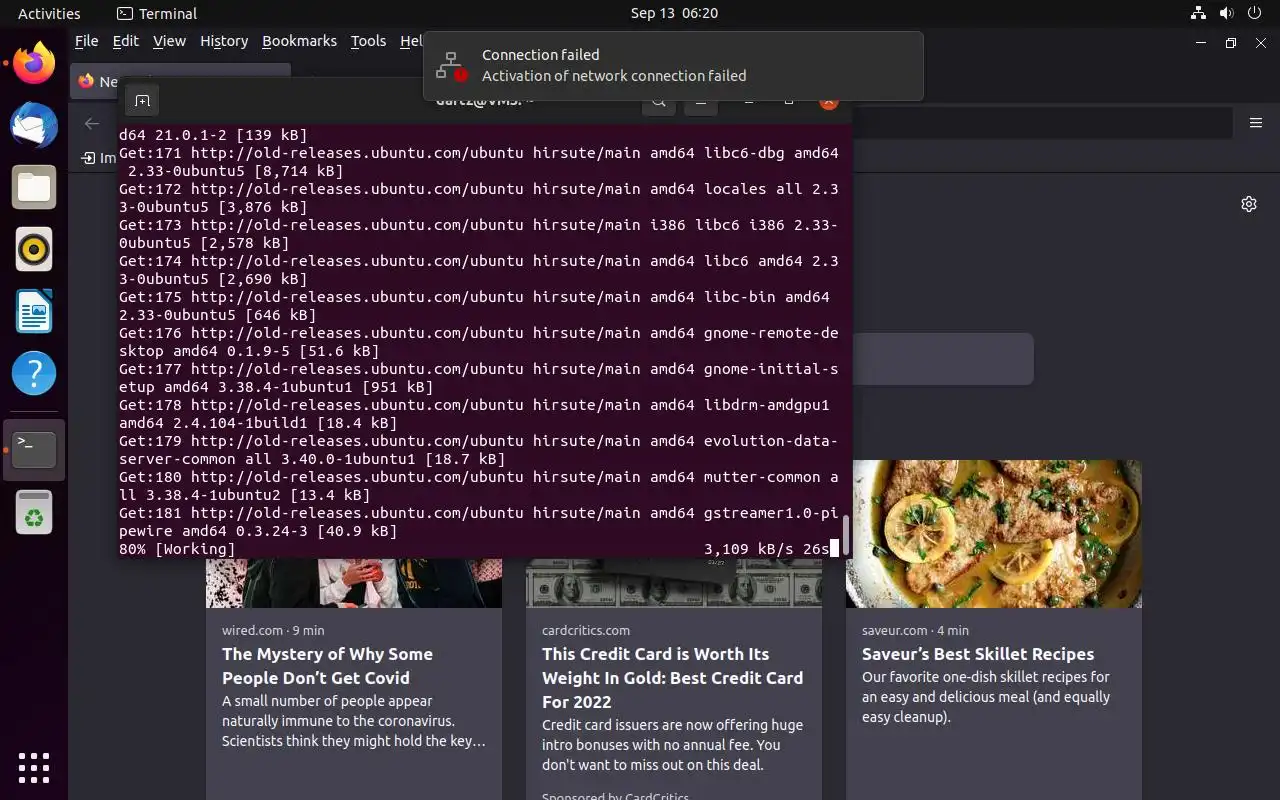Image resolution: width=1280 pixels, height=800 pixels.
Task: Open the Help dock icon
Action: (x=34, y=373)
